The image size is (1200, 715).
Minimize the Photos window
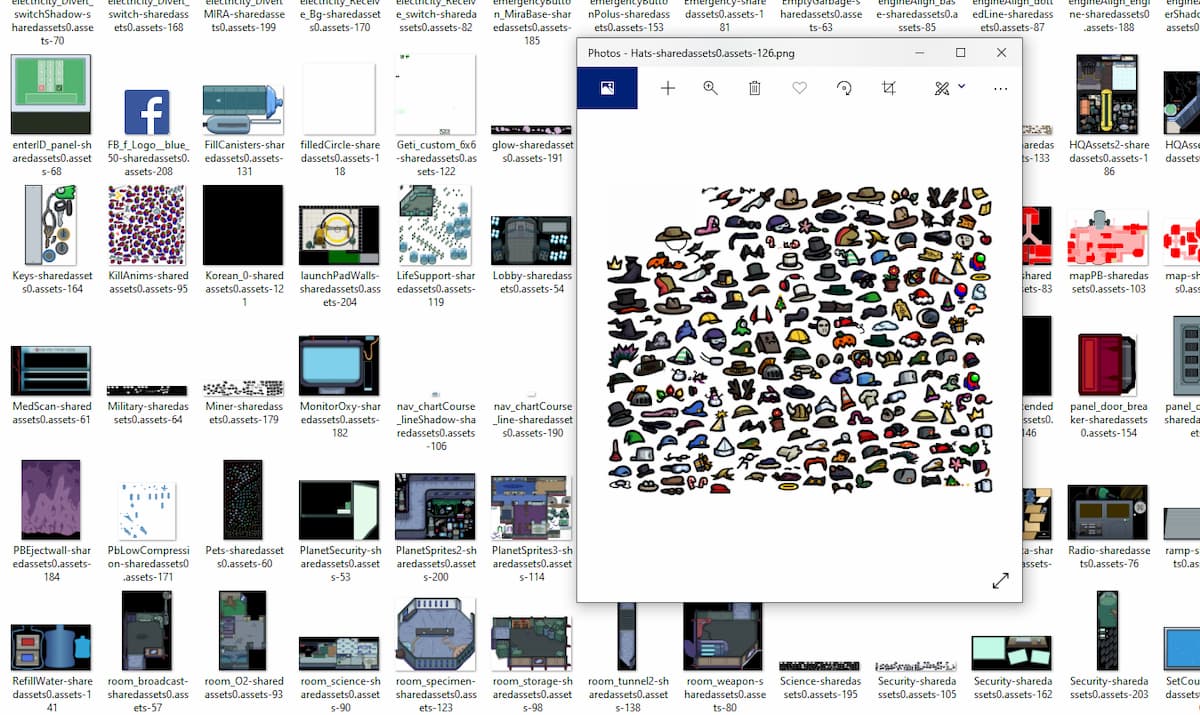(920, 52)
